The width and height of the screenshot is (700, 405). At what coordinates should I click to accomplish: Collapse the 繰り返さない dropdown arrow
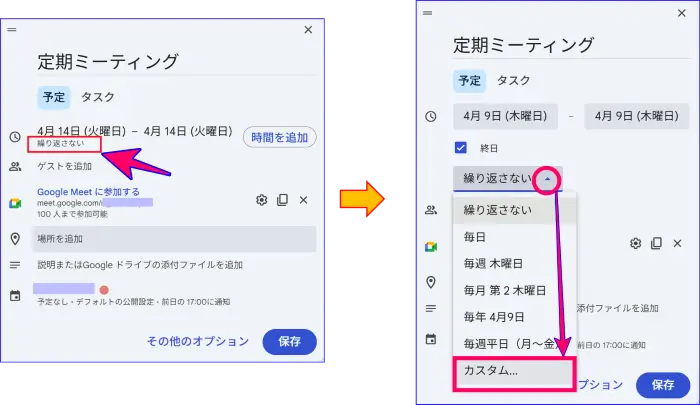tap(547, 180)
